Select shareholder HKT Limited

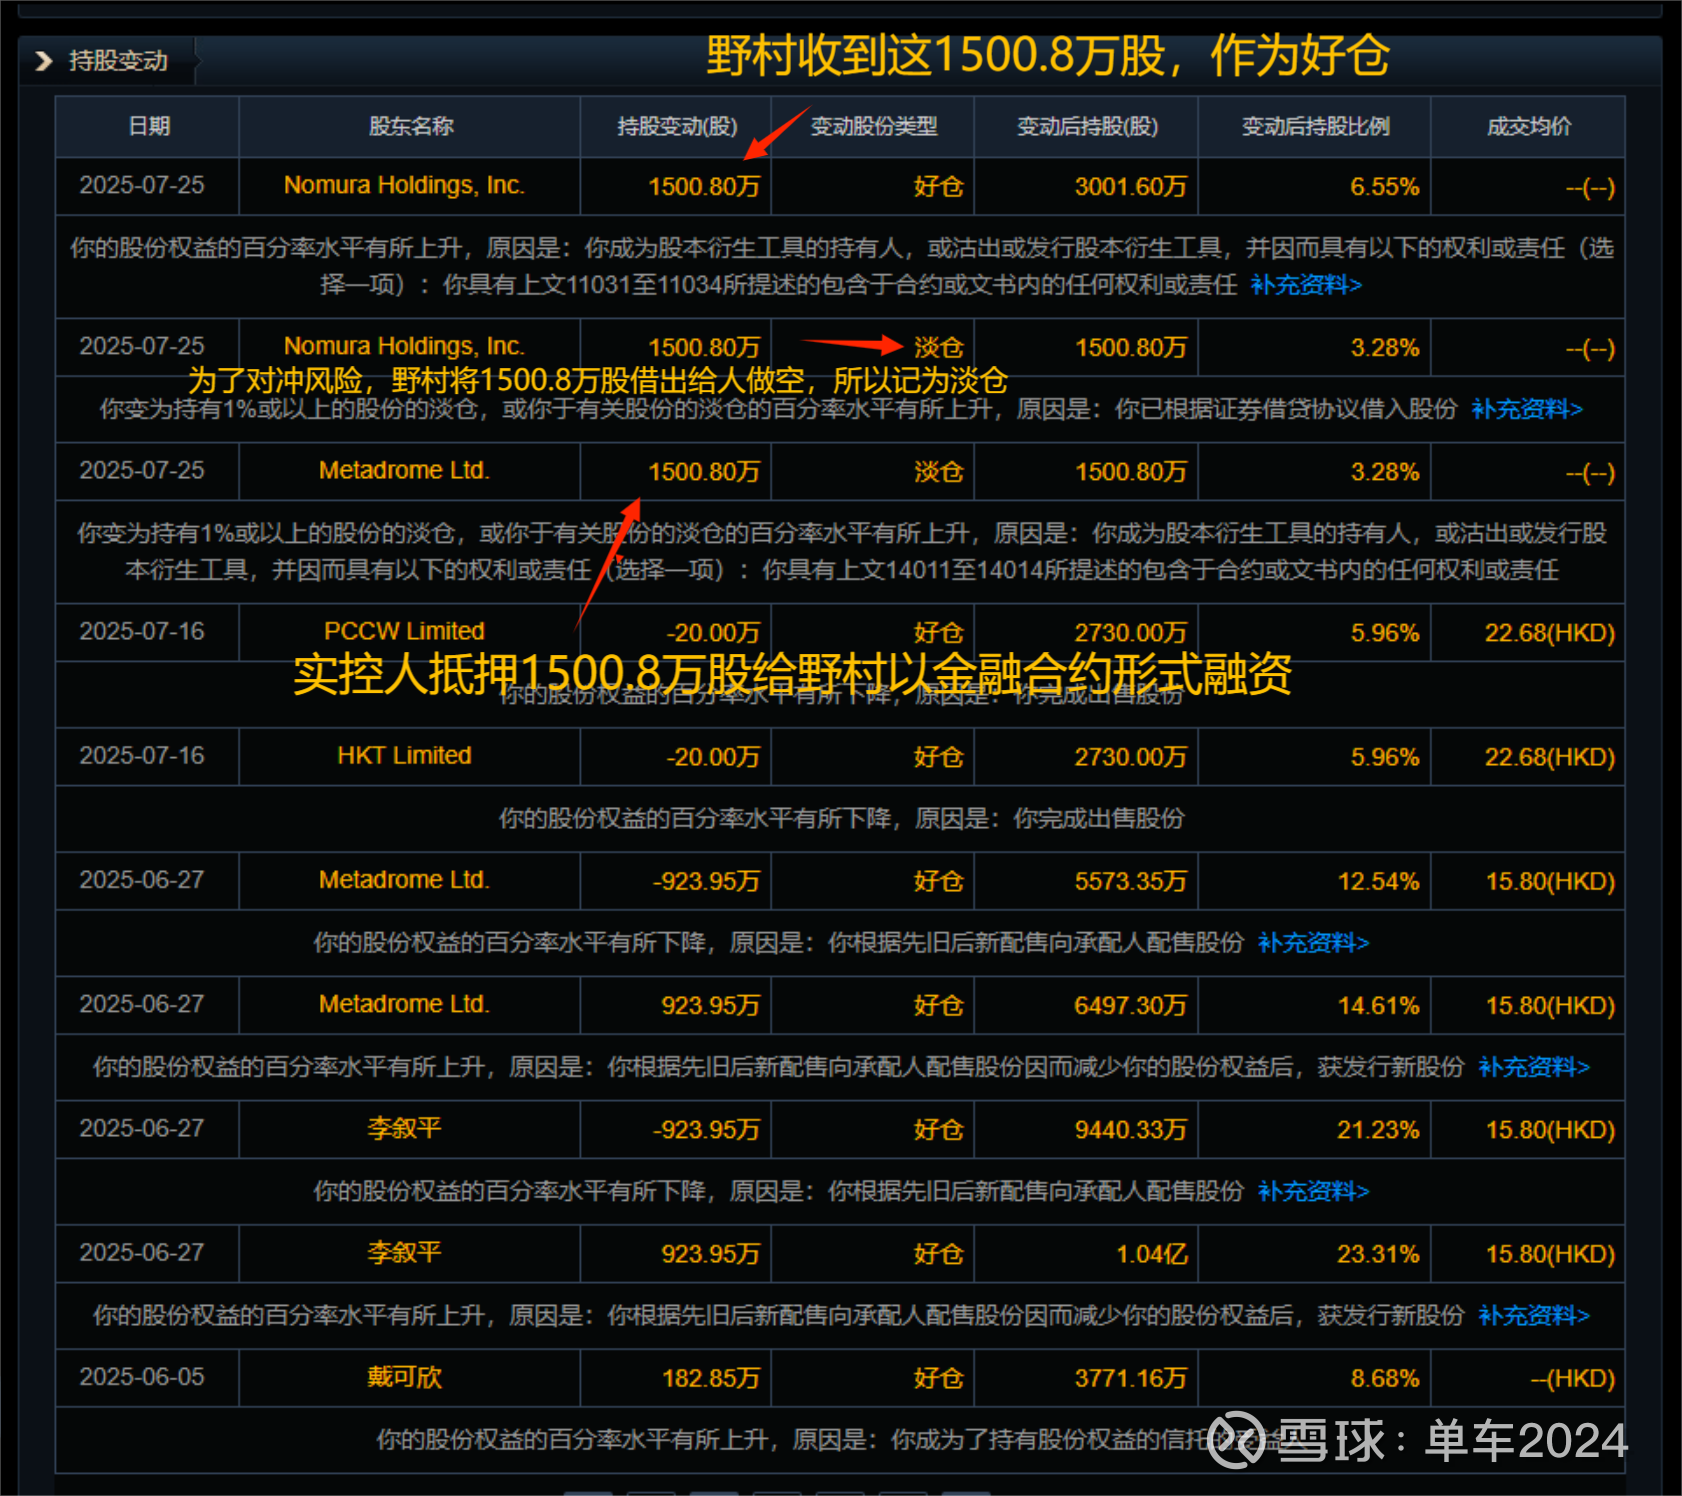click(x=404, y=755)
